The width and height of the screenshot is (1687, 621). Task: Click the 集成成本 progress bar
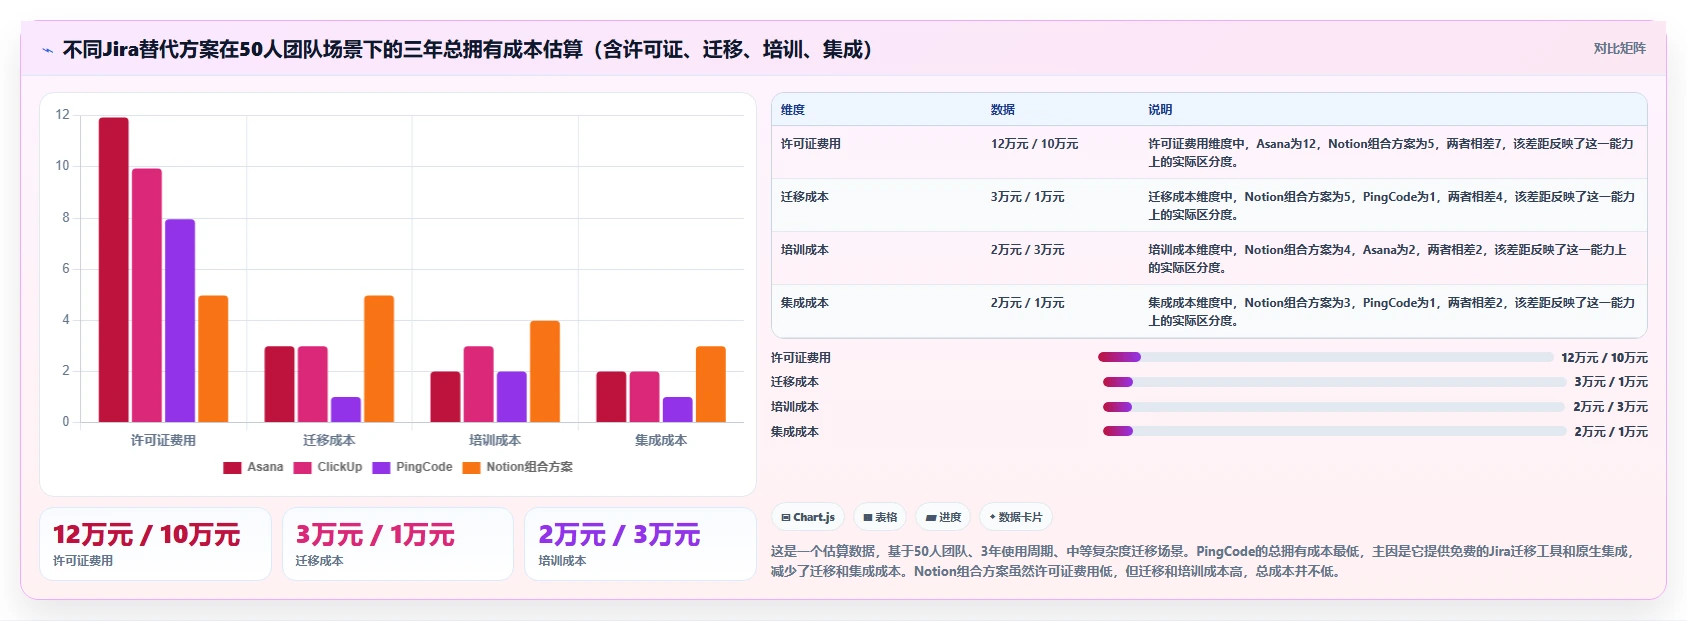[1334, 431]
